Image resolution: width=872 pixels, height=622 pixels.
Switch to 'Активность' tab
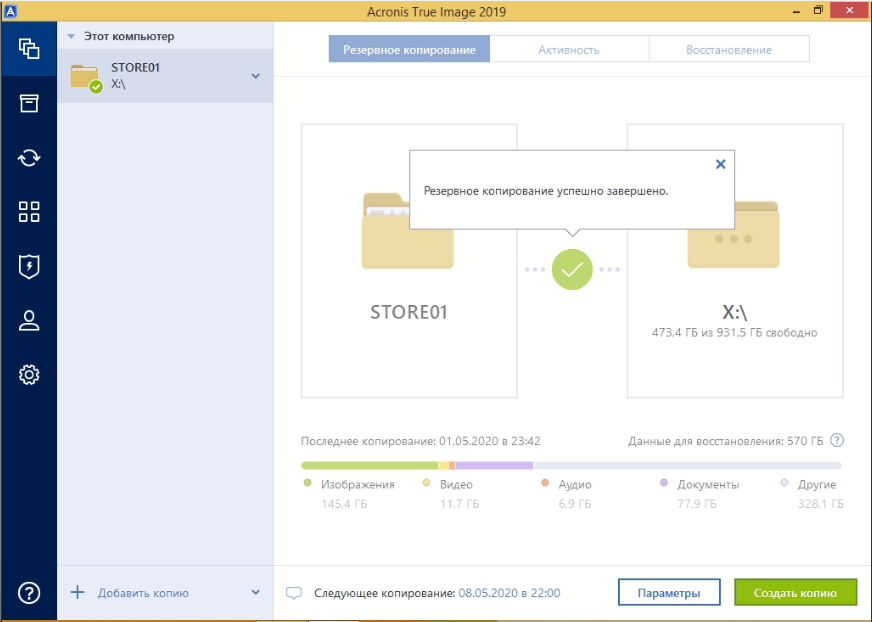(569, 50)
